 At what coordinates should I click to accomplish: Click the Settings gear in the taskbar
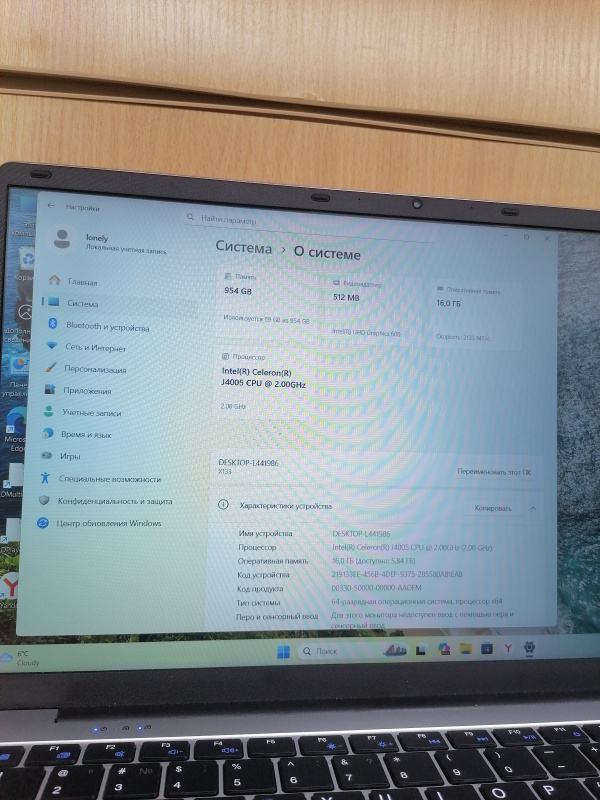pyautogui.click(x=530, y=647)
